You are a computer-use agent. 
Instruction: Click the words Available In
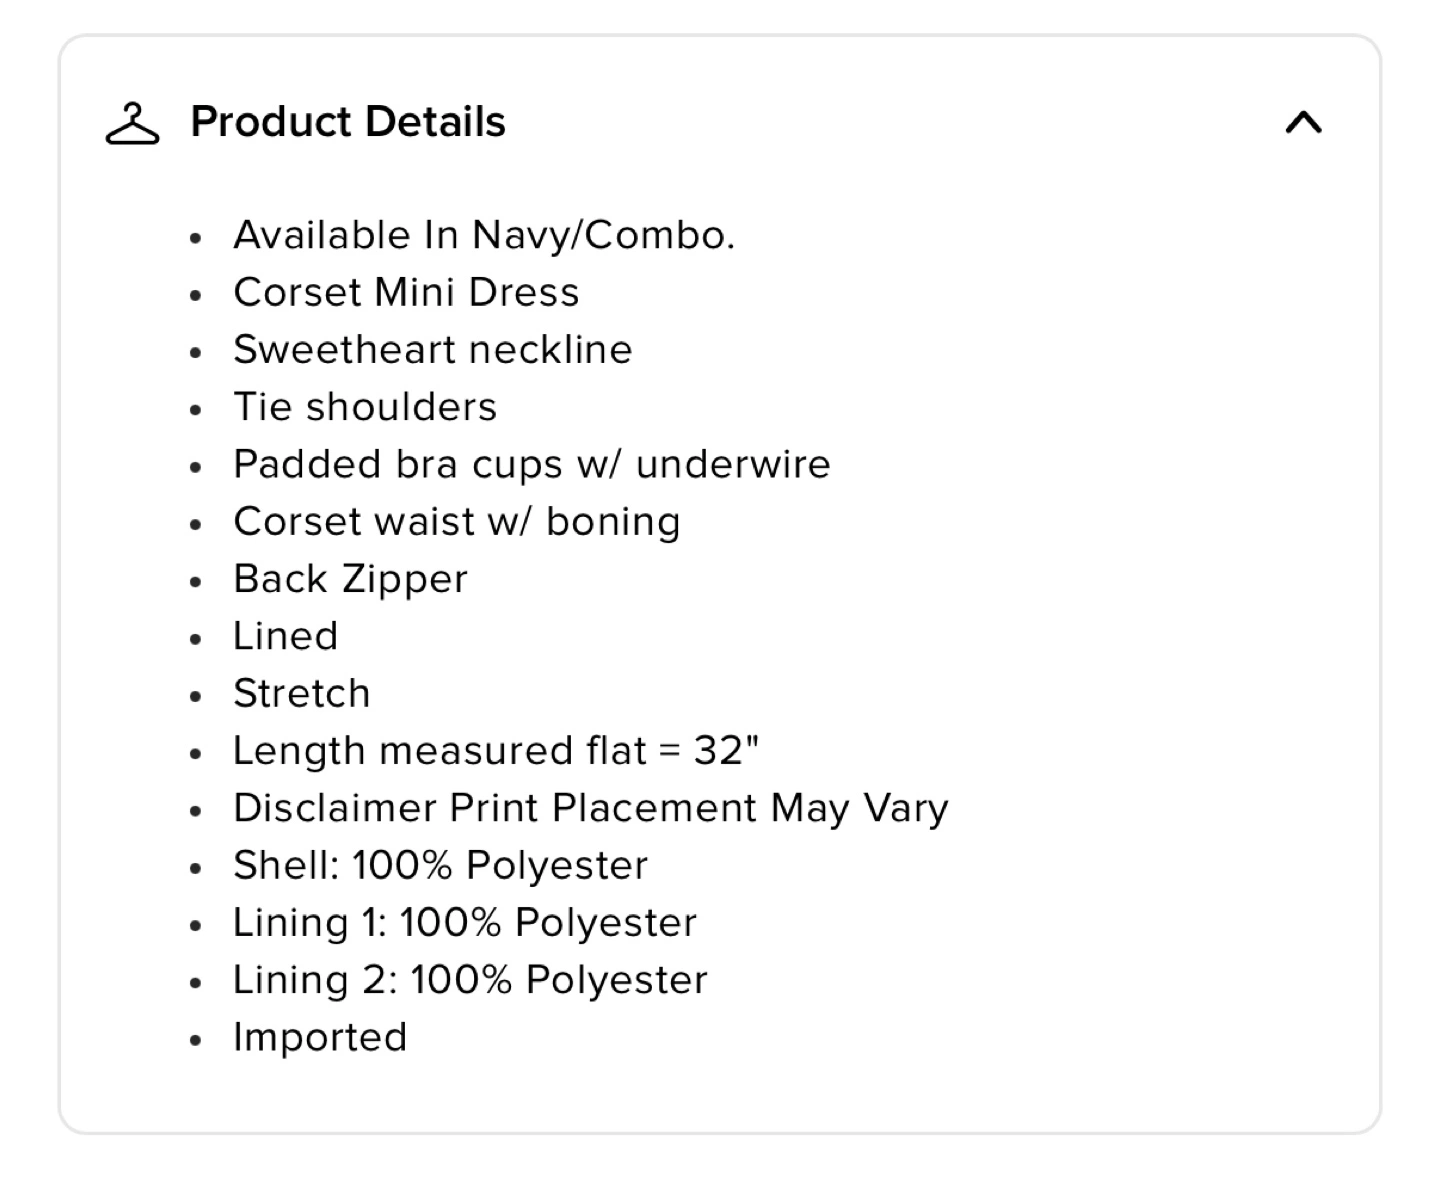[x=346, y=236]
